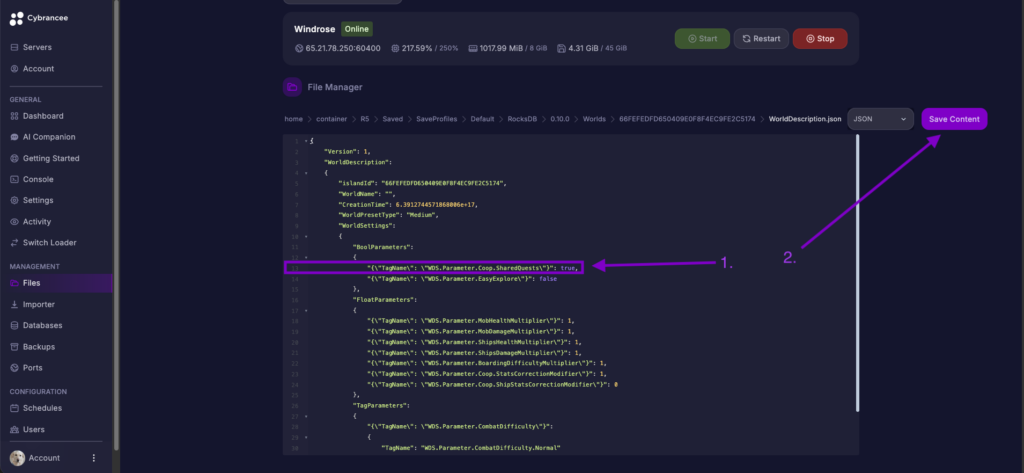Navigate to Default folder in breadcrumb
The image size is (1024, 473).
tap(483, 119)
